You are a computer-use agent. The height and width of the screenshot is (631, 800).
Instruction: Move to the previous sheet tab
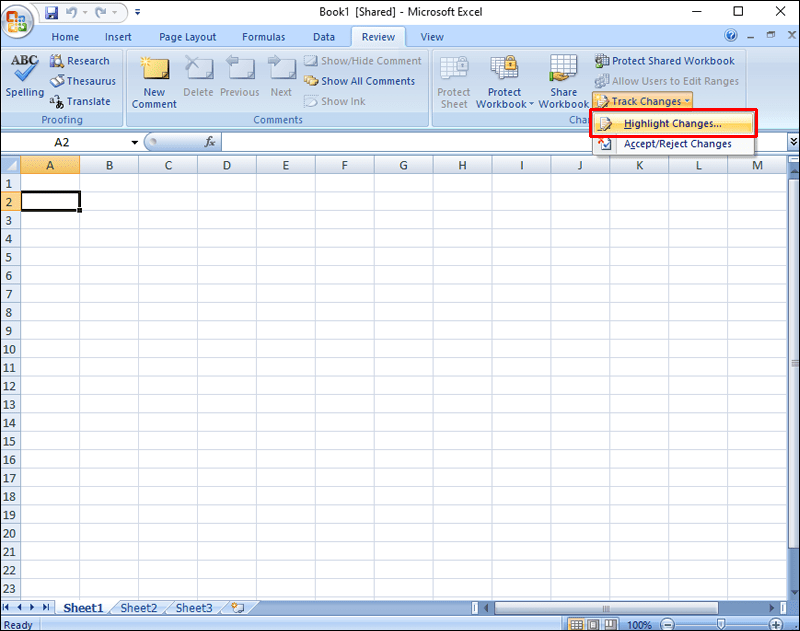[19, 607]
